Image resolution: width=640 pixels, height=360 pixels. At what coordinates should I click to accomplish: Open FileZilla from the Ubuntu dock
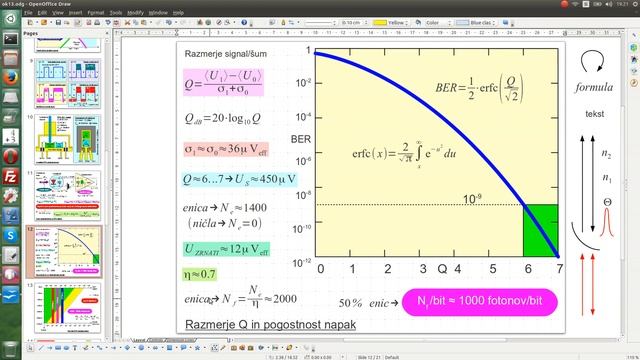pyautogui.click(x=11, y=176)
